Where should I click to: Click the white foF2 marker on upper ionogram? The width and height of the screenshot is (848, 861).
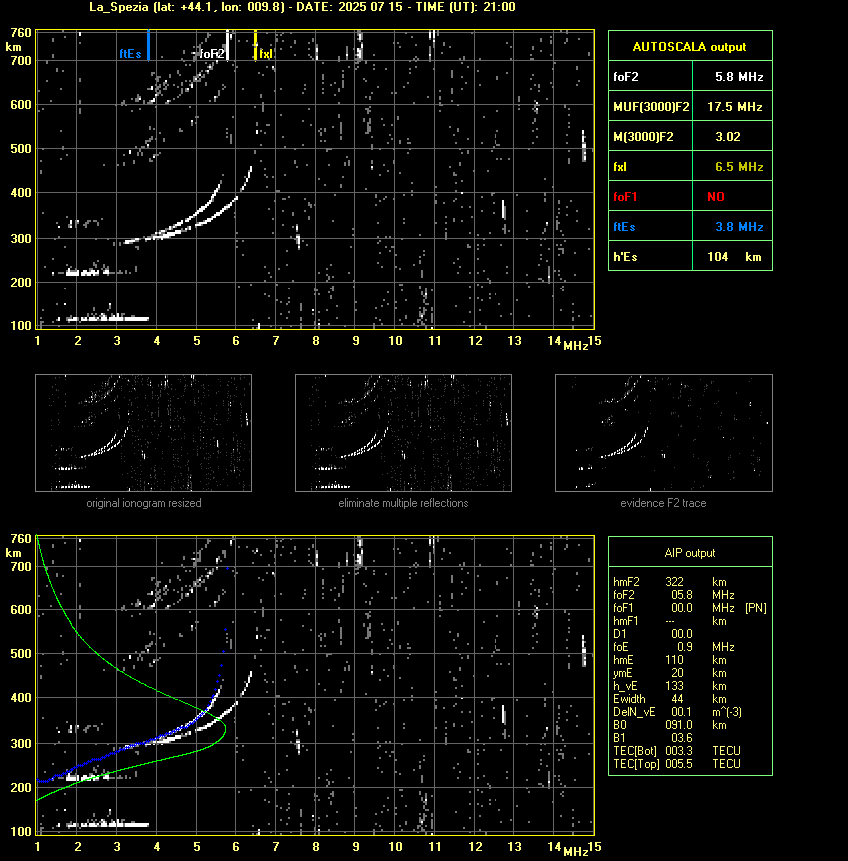(227, 45)
